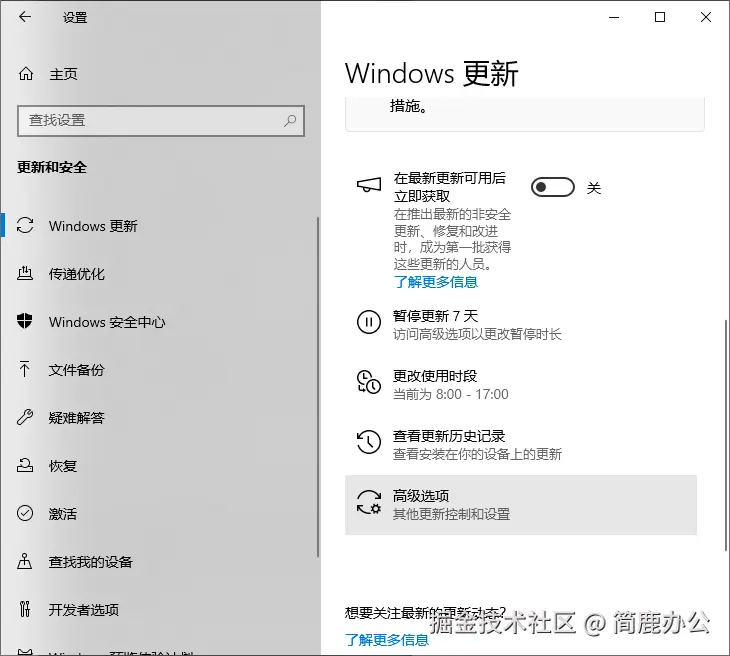Viewport: 730px width, 656px height.
Task: Click the 当前为 8:00 - 17:00 text
Action: coord(451,394)
